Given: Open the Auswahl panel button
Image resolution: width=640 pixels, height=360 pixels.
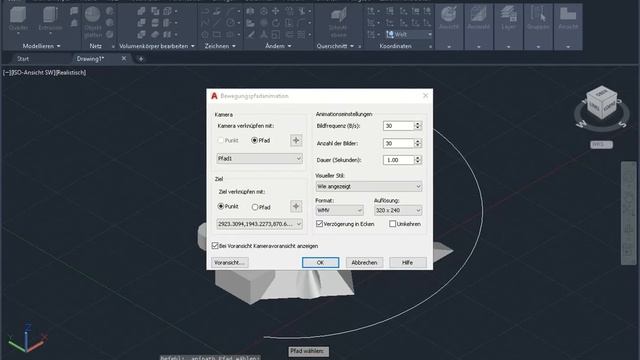Looking at the screenshot, I should pyautogui.click(x=478, y=27).
